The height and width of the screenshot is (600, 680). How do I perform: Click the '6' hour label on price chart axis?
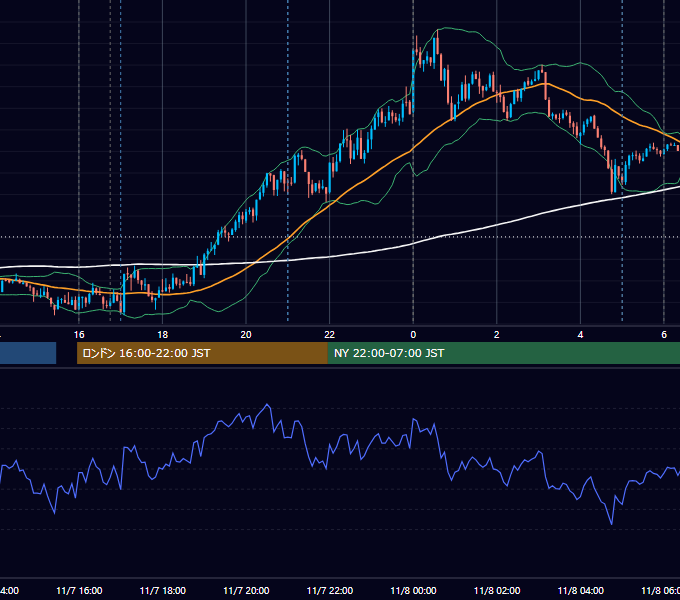[664, 335]
